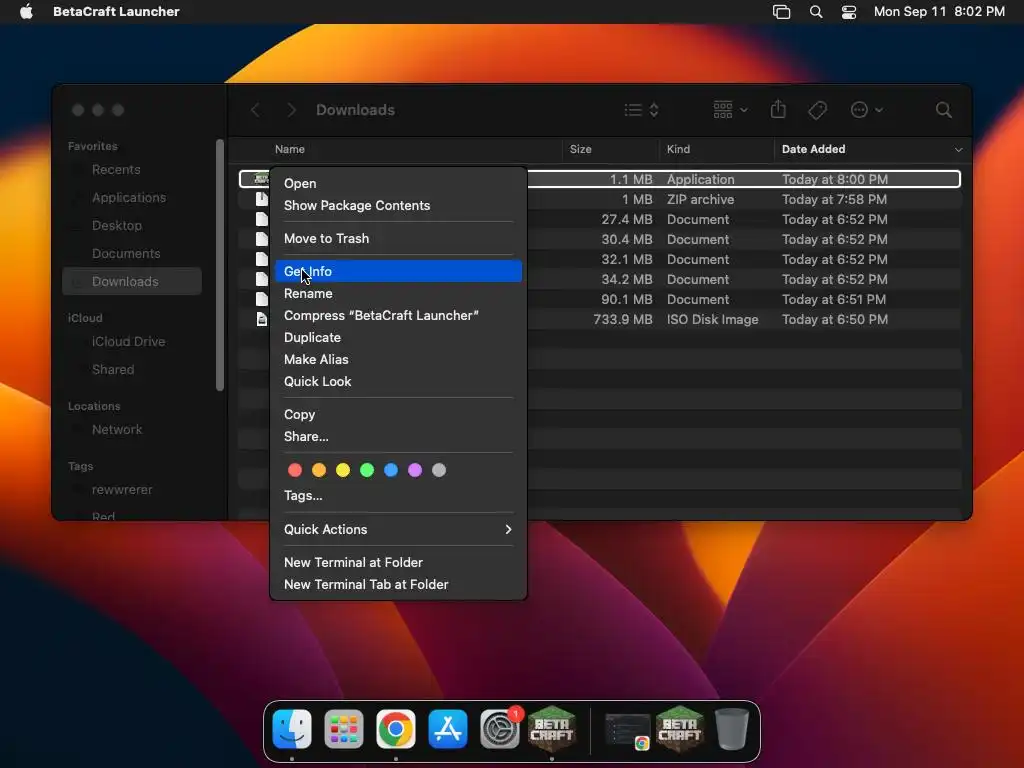
Task: Open Finder from the Dock
Action: (x=292, y=728)
